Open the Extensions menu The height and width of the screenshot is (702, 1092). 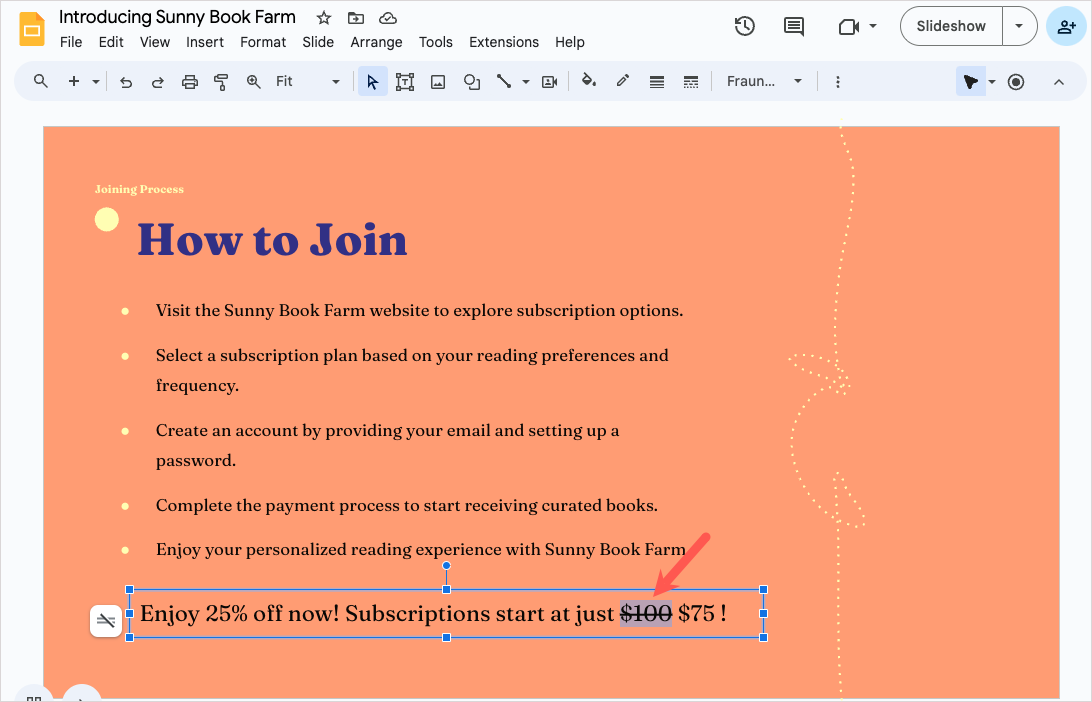504,42
